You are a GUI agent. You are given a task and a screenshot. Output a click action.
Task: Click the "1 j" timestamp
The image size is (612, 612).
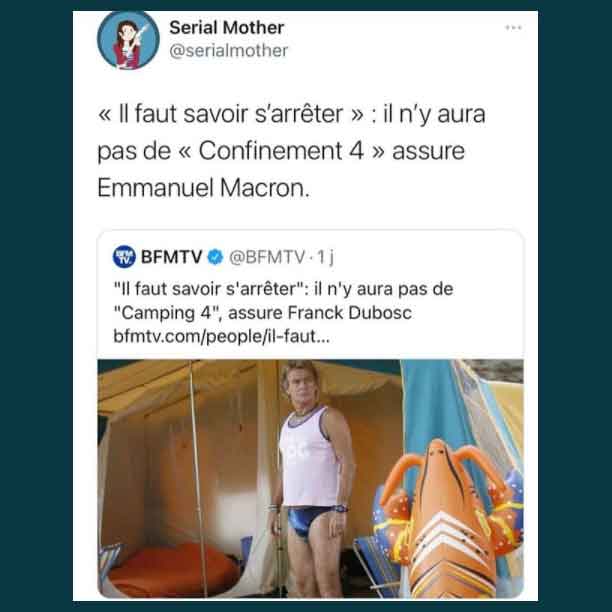[x=325, y=257]
